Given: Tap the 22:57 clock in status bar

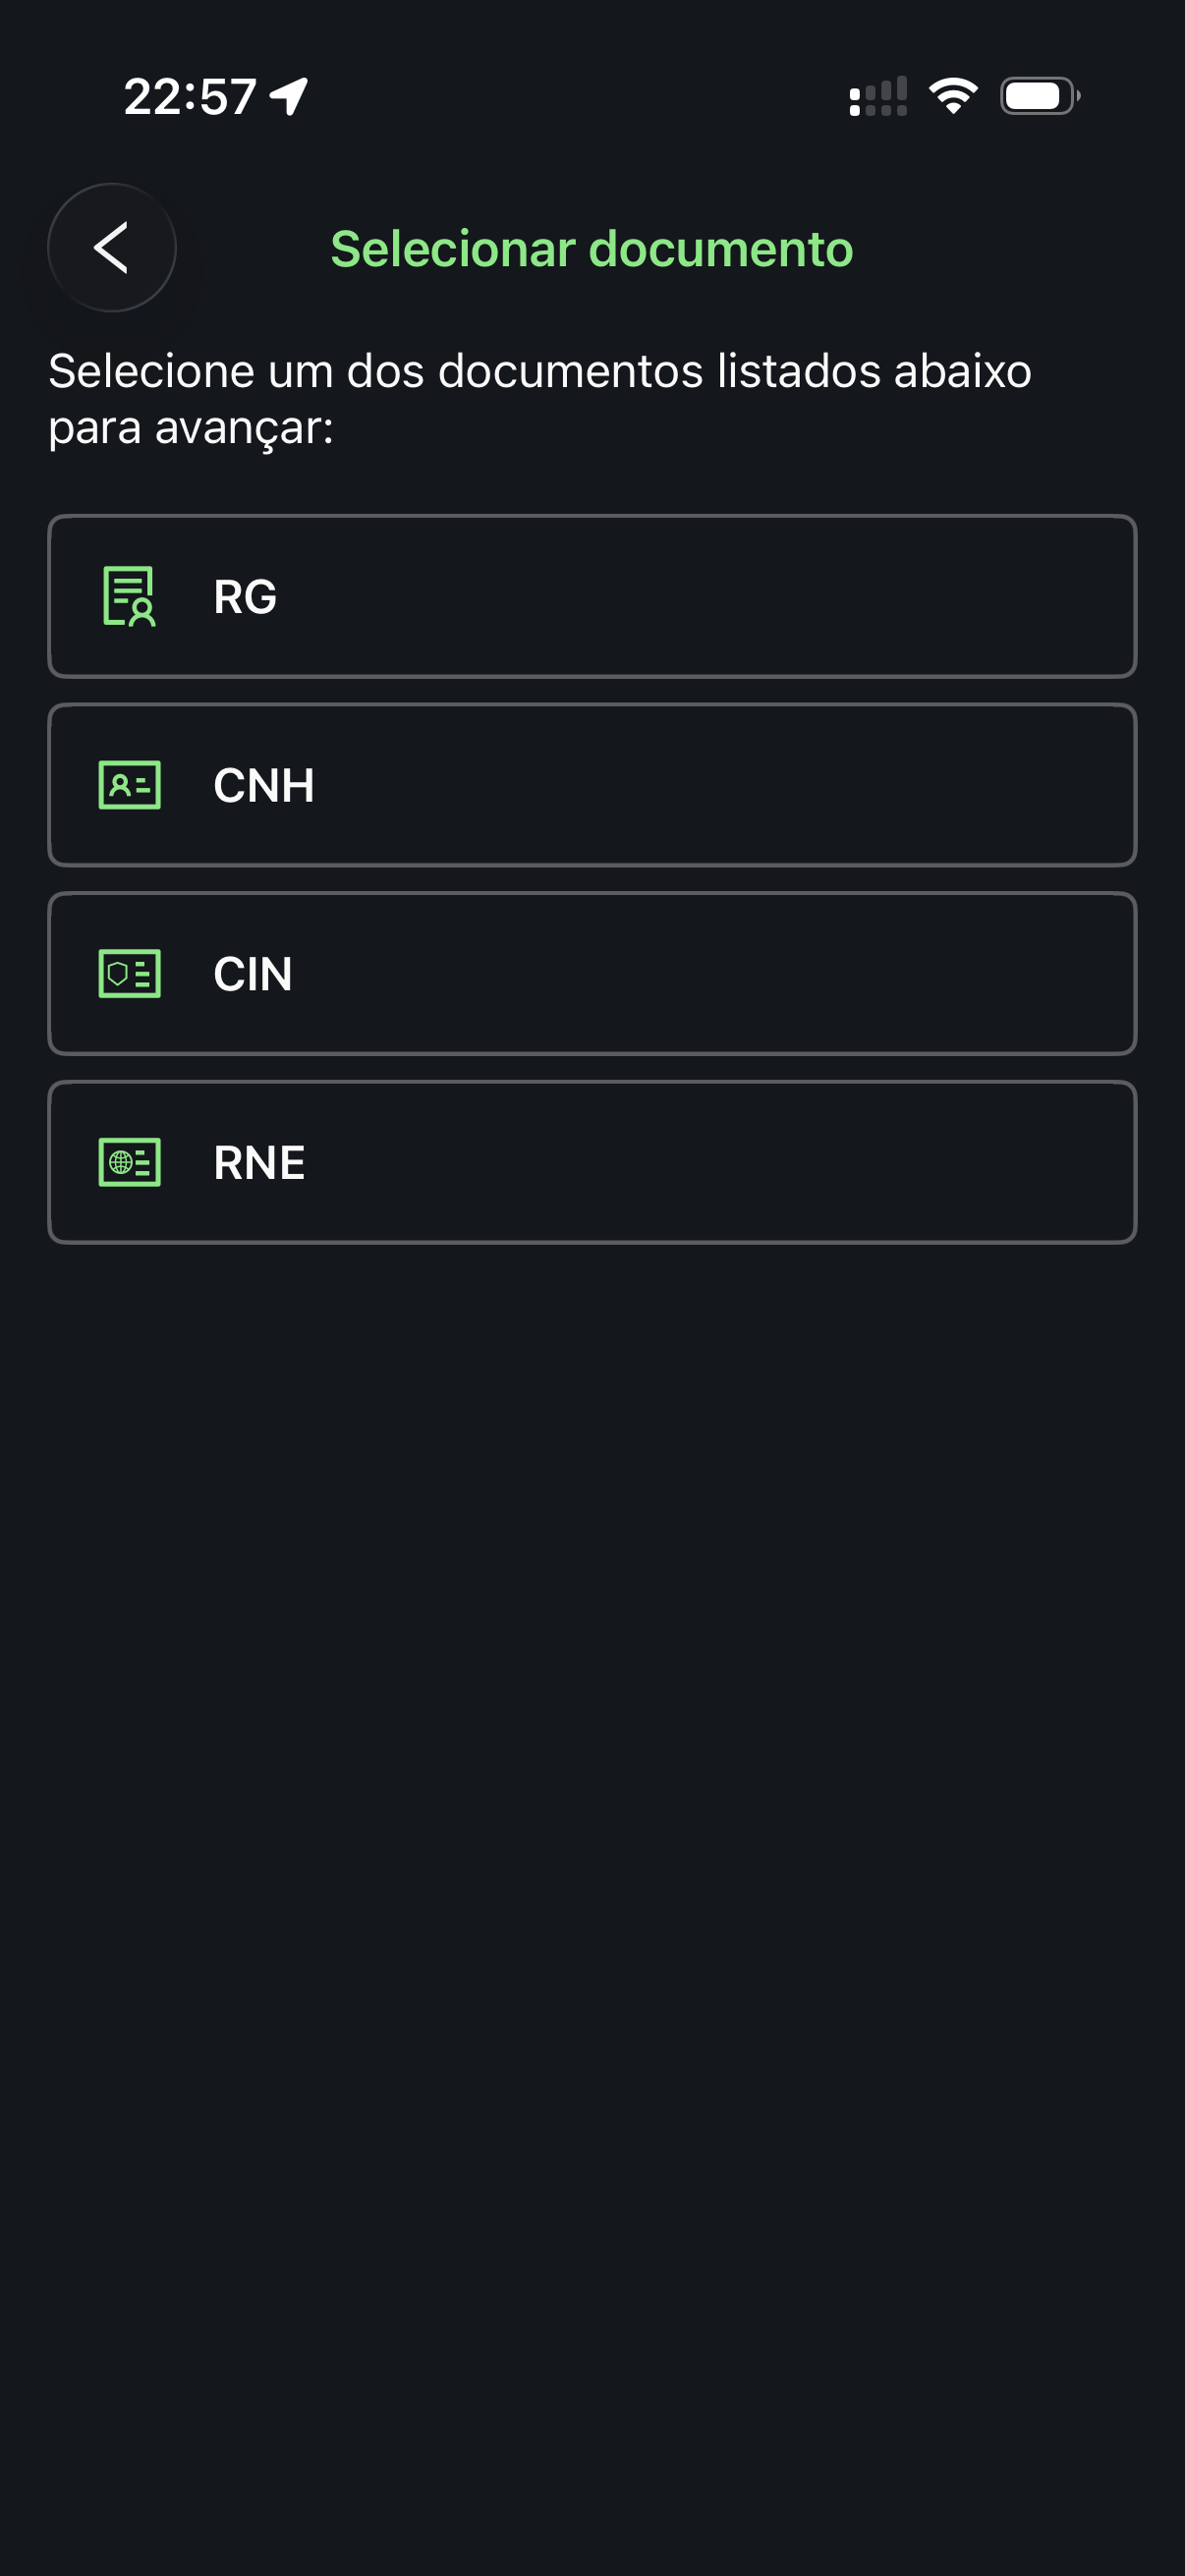Looking at the screenshot, I should (190, 97).
